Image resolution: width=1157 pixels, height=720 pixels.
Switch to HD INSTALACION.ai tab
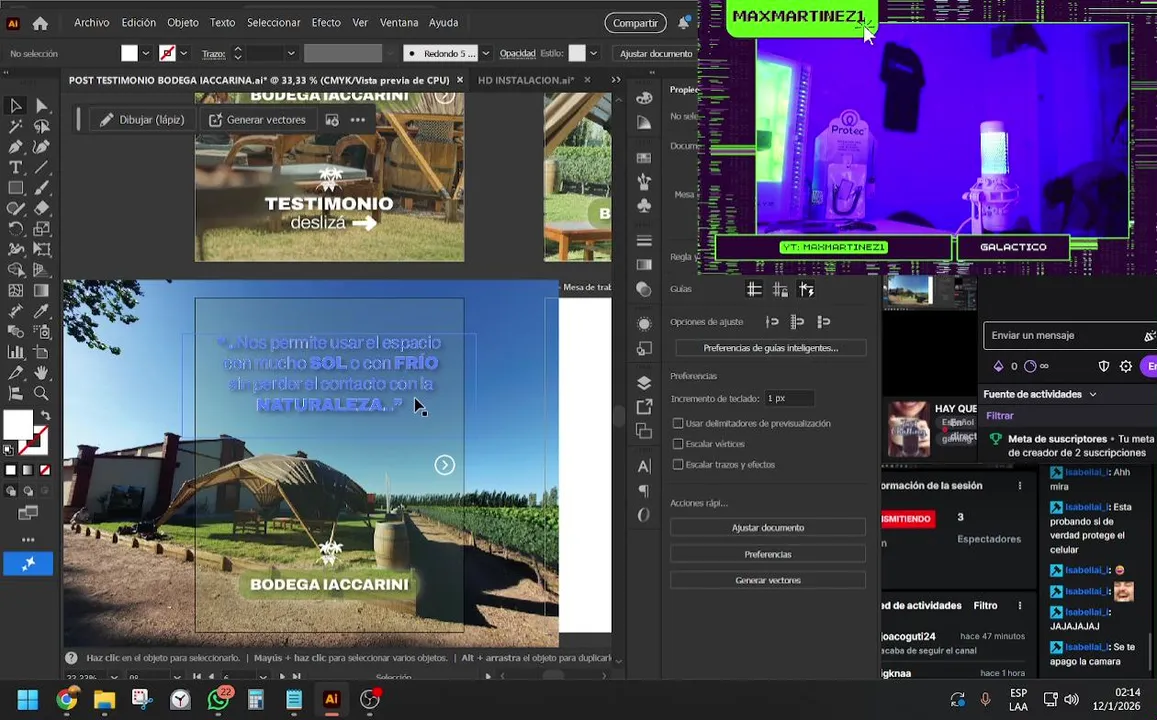click(x=525, y=80)
